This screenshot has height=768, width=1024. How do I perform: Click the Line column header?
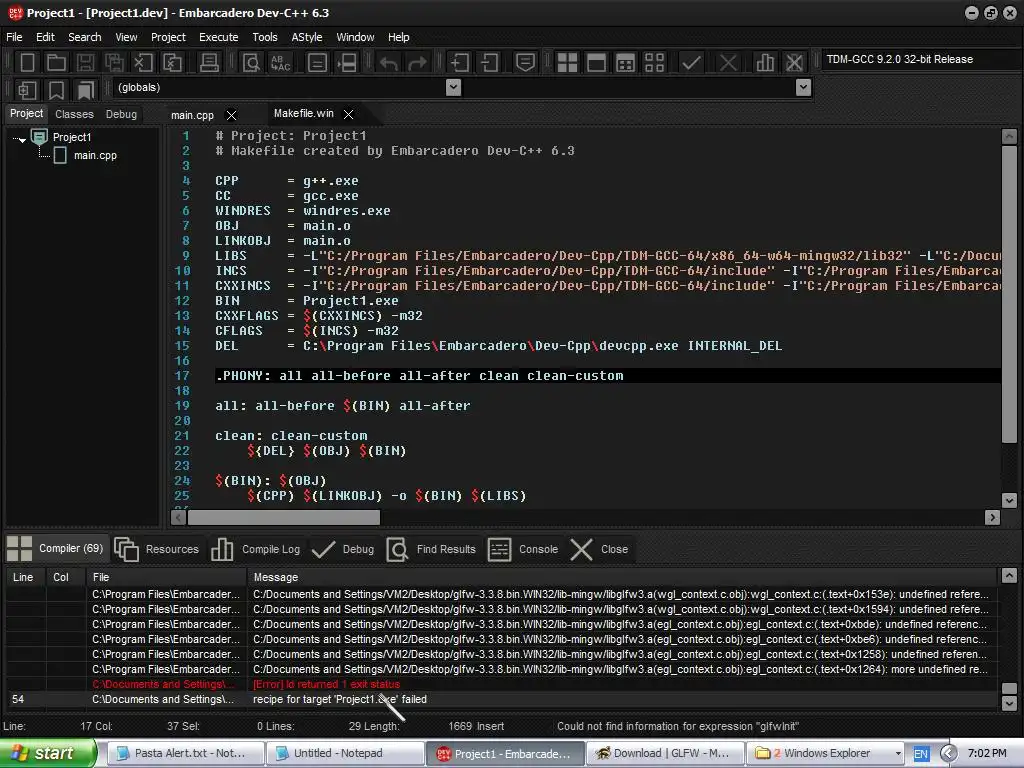[25, 577]
